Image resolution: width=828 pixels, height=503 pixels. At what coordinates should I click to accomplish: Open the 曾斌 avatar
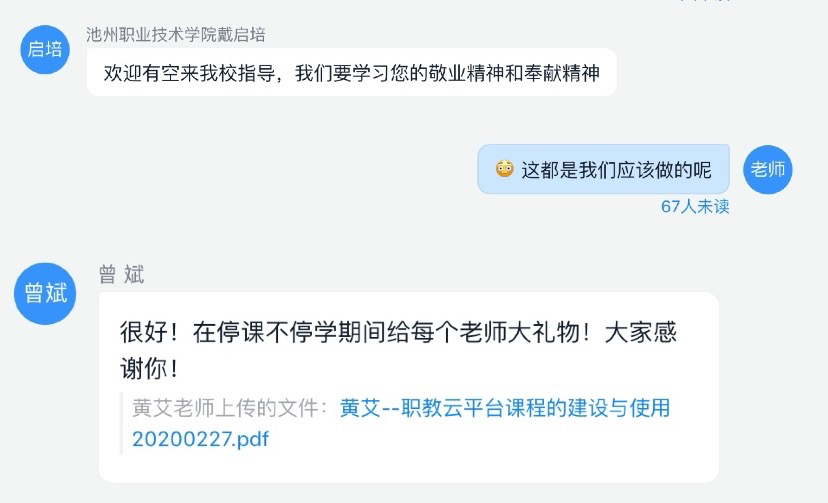(45, 293)
